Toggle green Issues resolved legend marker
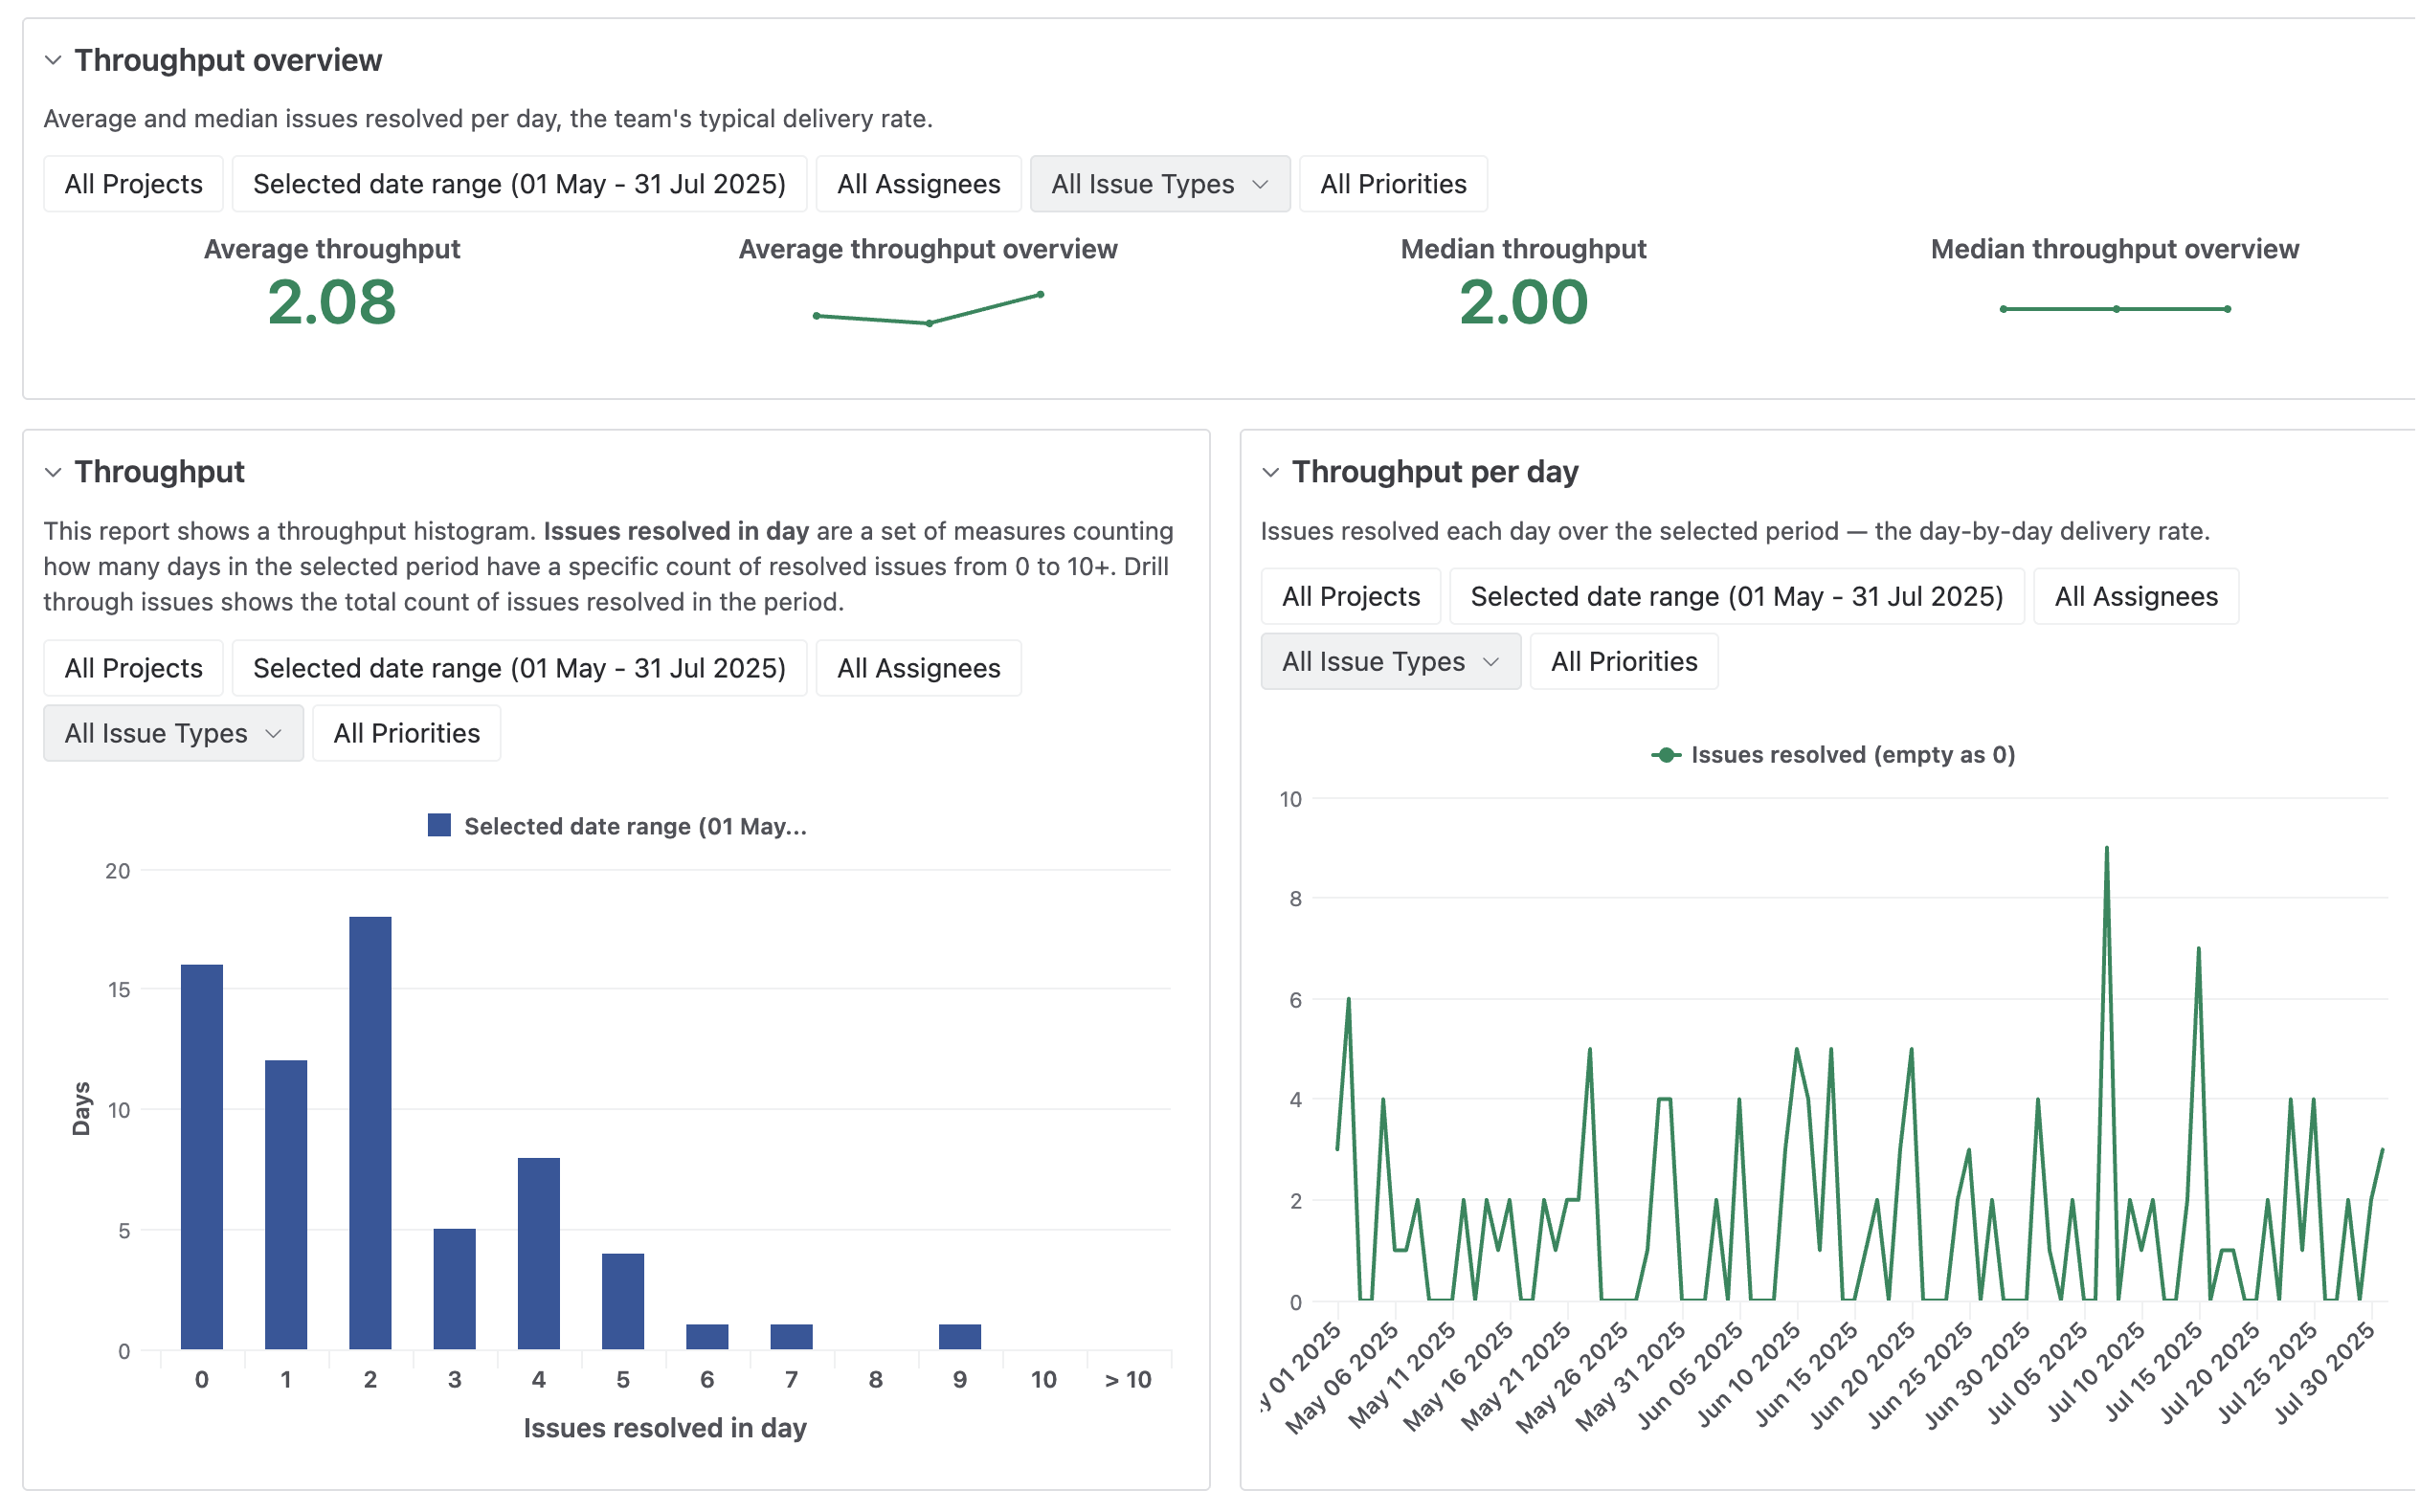Image resolution: width=2420 pixels, height=1512 pixels. click(1666, 755)
